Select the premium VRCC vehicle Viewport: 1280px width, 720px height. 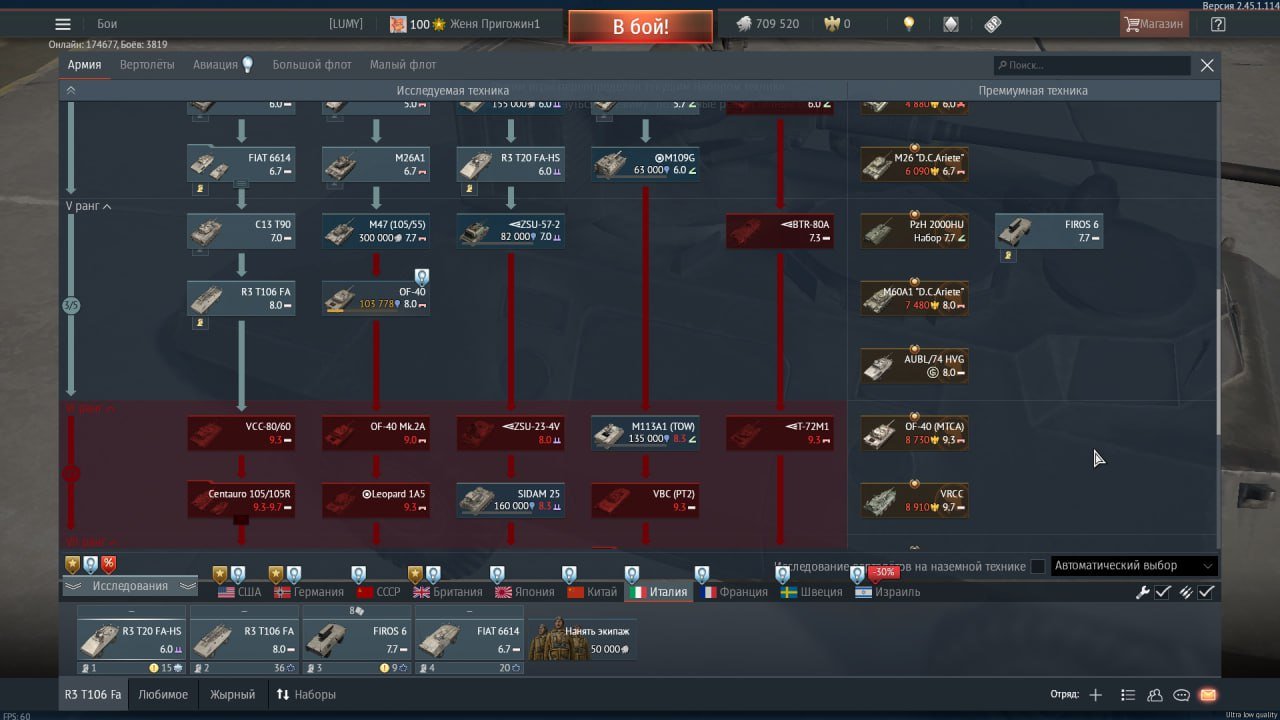coord(914,500)
